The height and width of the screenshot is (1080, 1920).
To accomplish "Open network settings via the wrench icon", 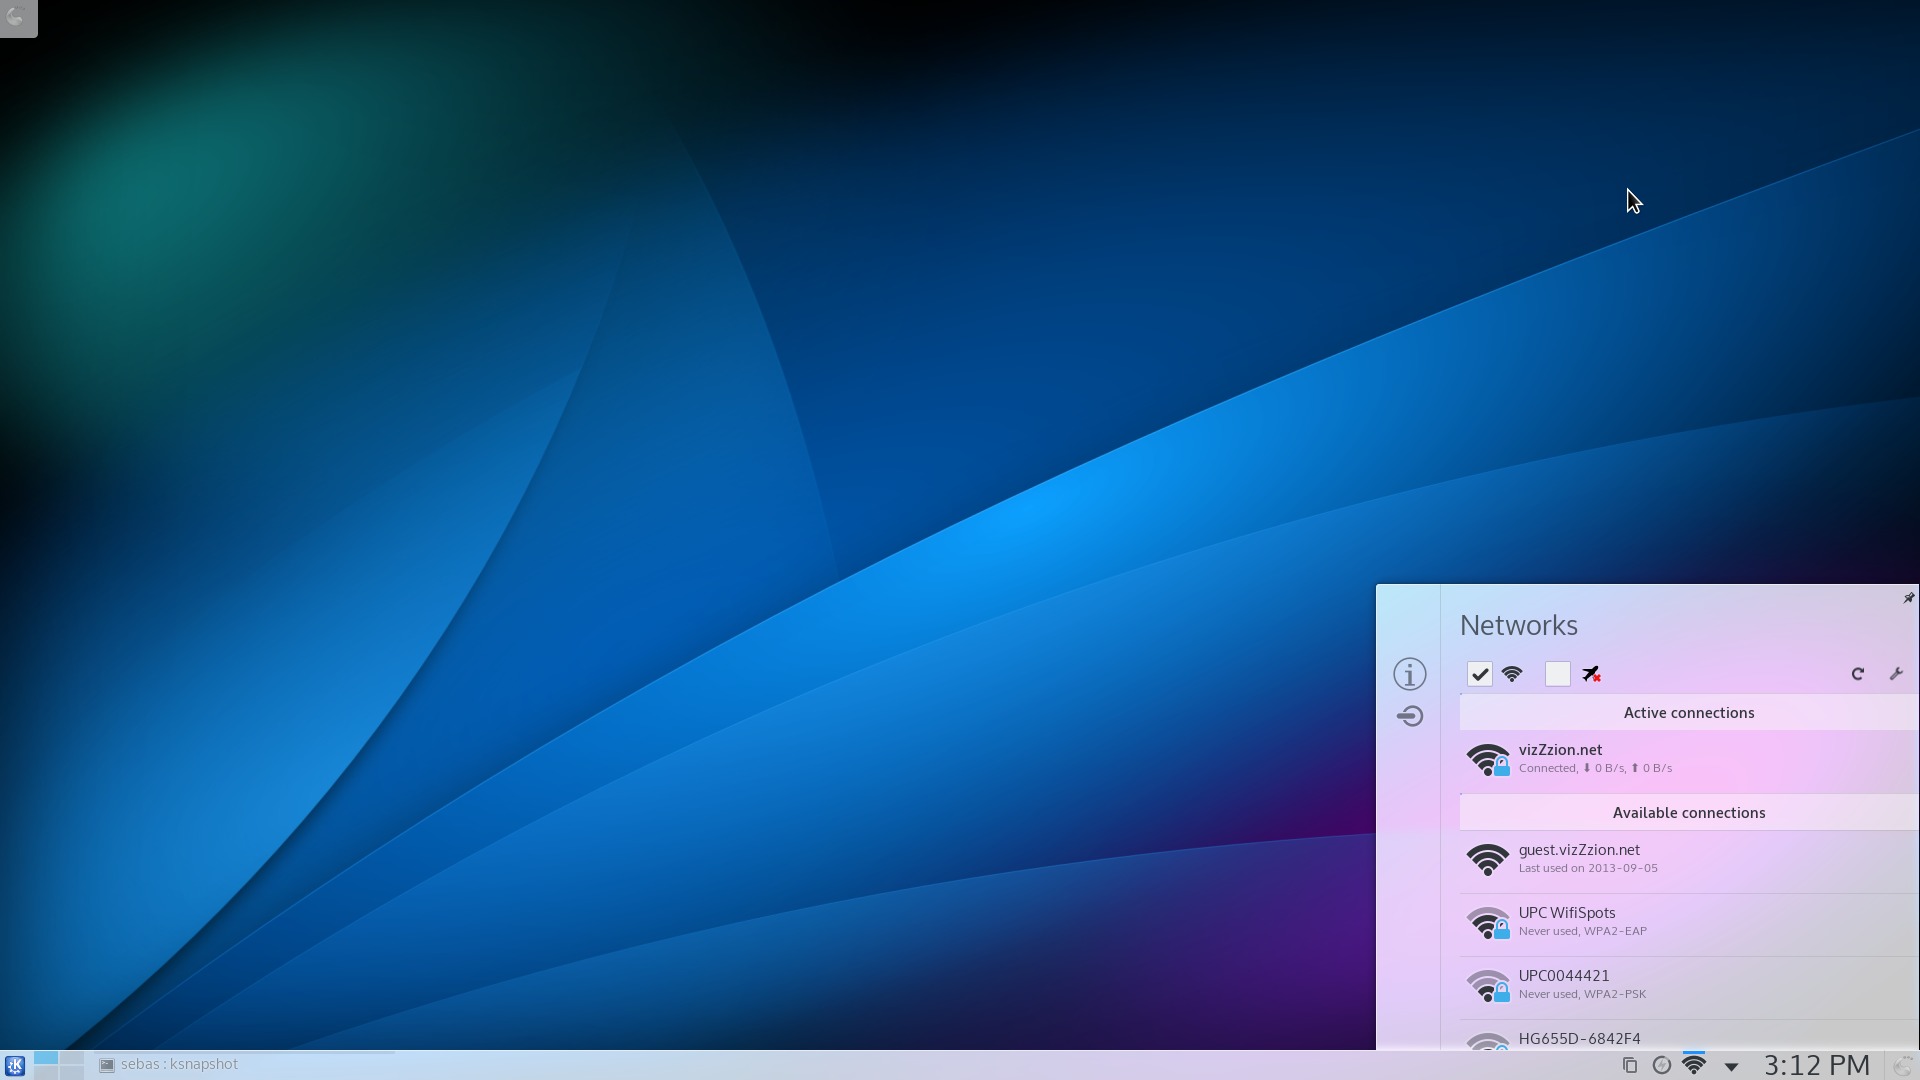I will [x=1897, y=674].
